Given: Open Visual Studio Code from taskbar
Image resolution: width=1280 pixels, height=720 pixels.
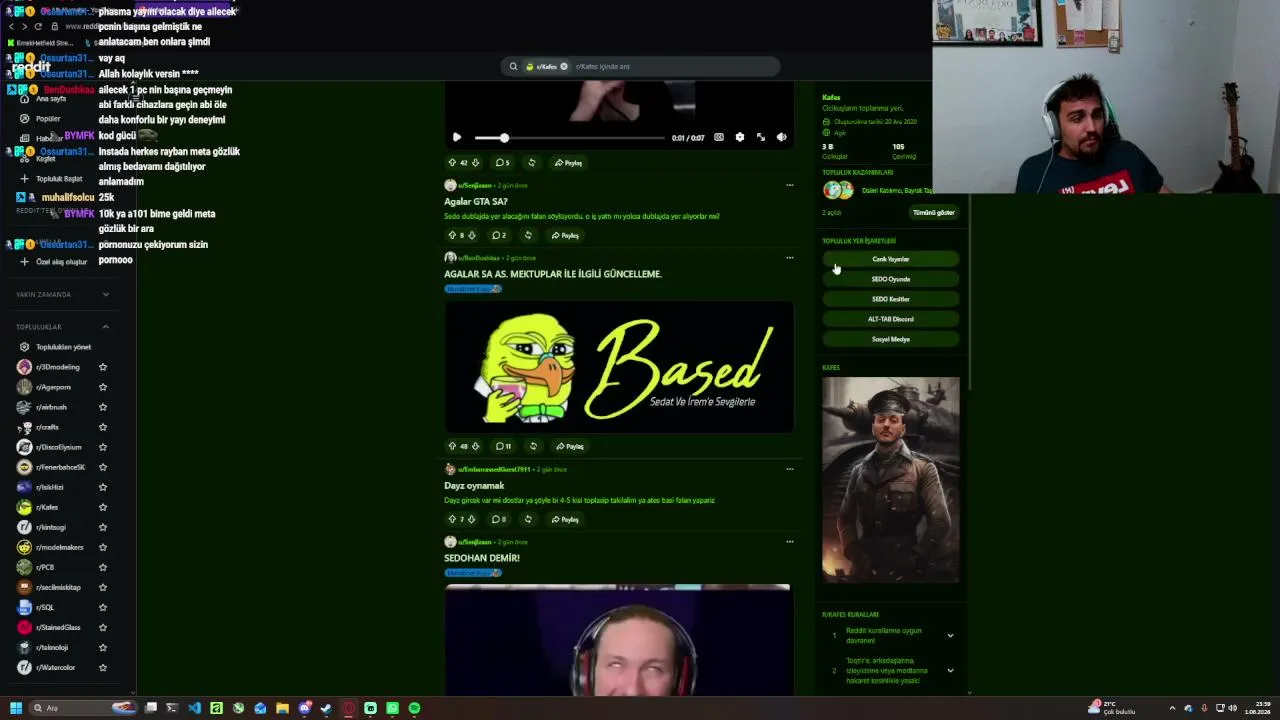Looking at the screenshot, I should (x=194, y=708).
